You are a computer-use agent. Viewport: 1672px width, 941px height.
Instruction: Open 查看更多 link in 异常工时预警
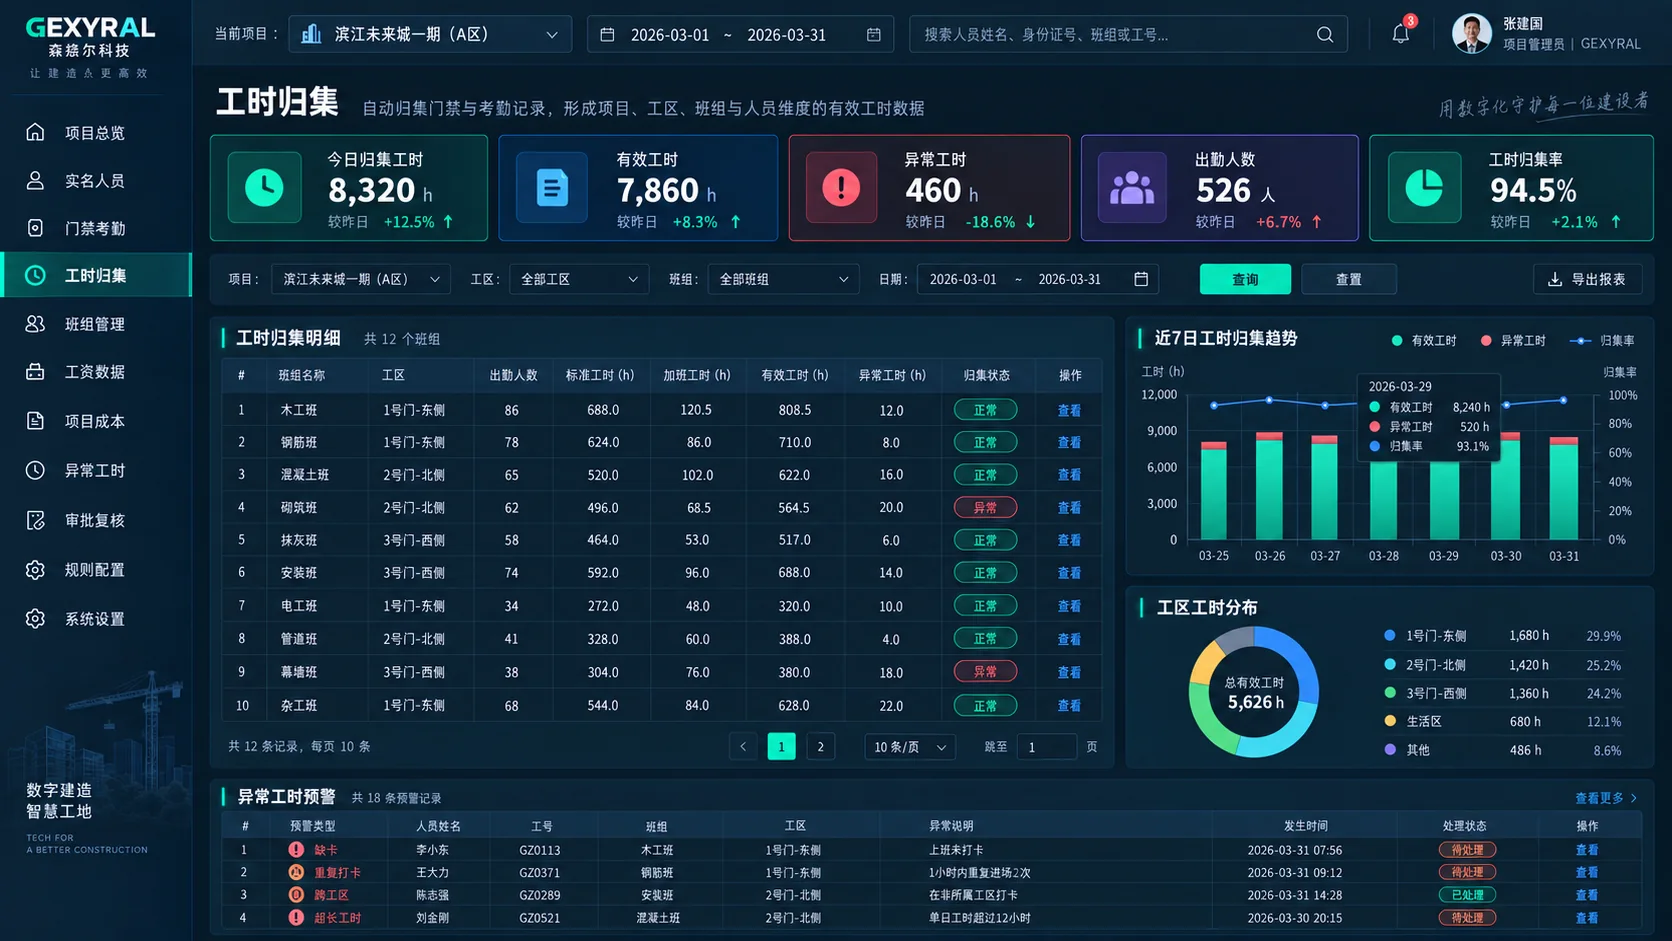pyautogui.click(x=1606, y=798)
